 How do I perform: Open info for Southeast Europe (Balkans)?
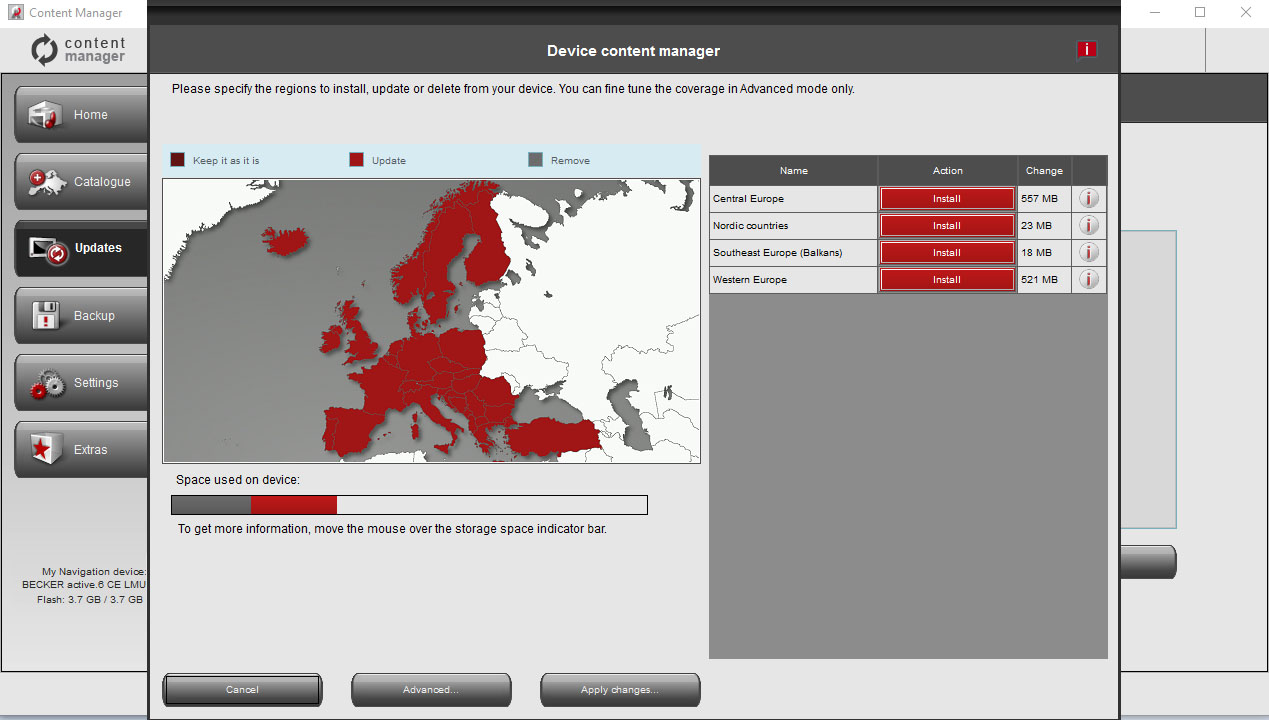point(1089,252)
